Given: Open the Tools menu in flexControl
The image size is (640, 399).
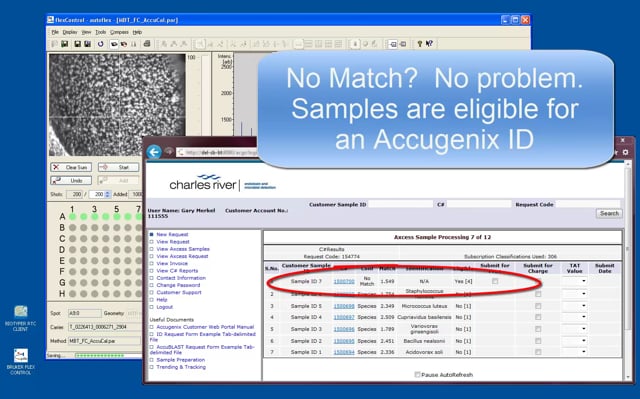Looking at the screenshot, I should [x=100, y=32].
